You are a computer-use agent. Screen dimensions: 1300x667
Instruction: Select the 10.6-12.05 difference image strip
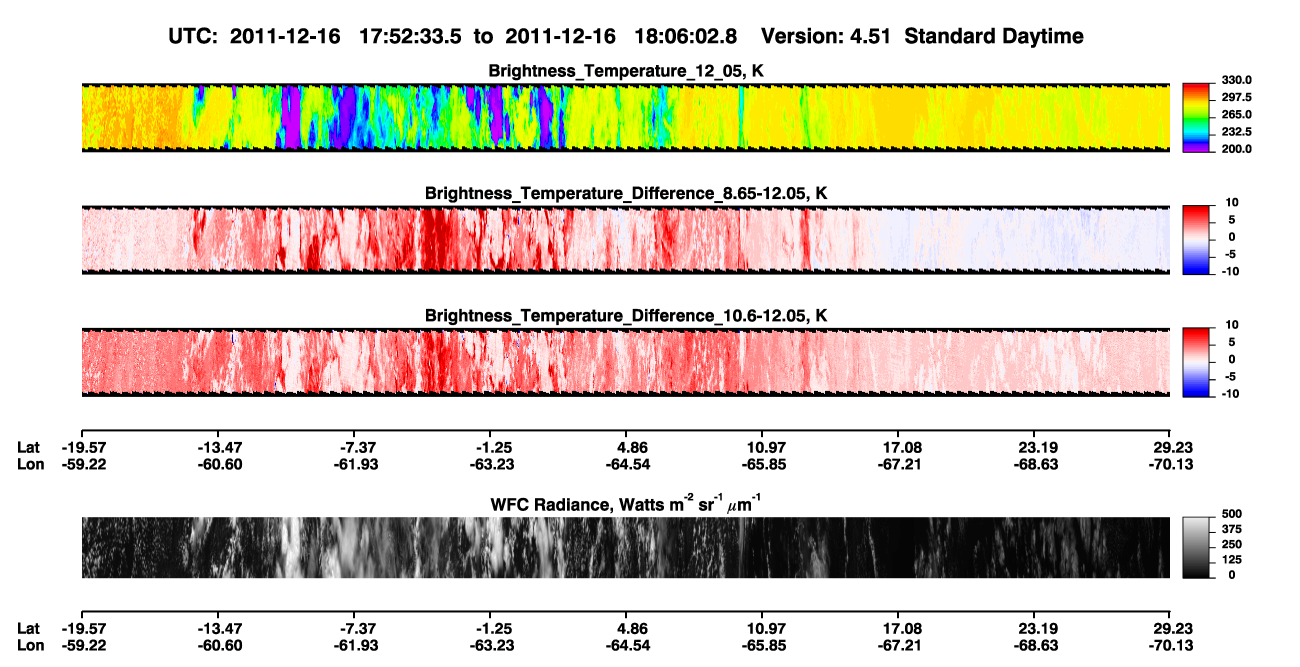coord(625,362)
